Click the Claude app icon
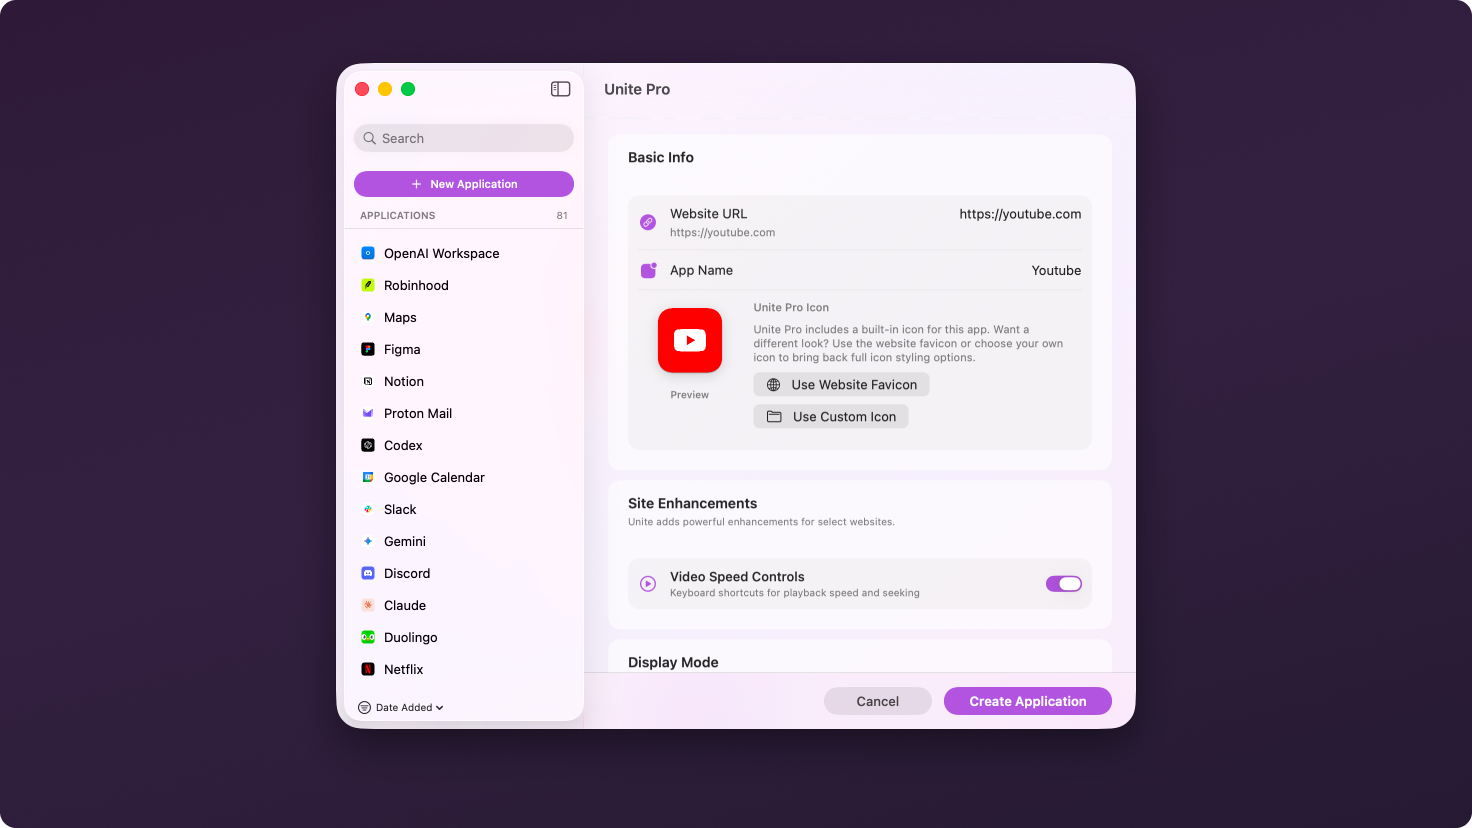Screen dimensions: 1472x828 368,605
